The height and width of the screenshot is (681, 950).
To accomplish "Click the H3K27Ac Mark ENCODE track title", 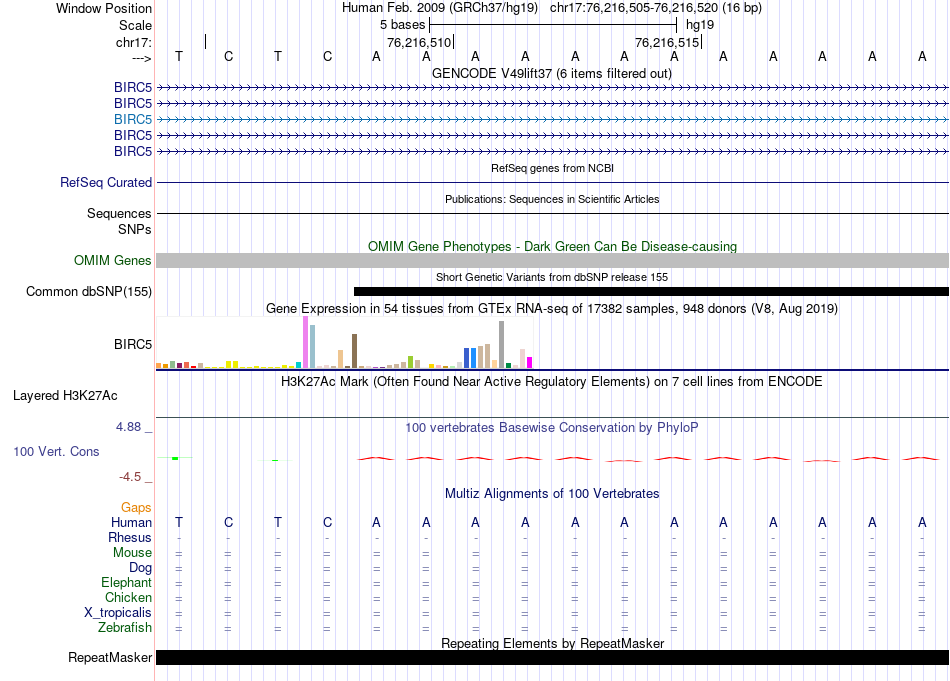I will (552, 382).
